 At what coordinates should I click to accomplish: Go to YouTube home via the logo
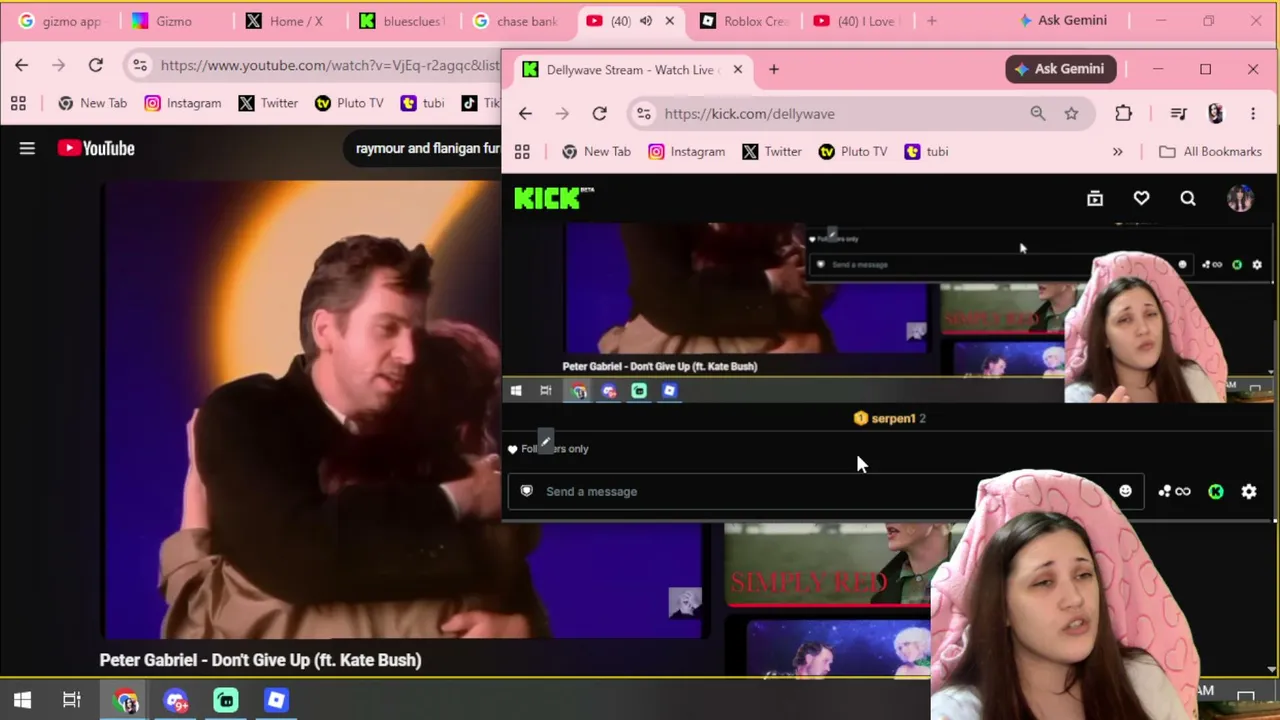coord(96,149)
